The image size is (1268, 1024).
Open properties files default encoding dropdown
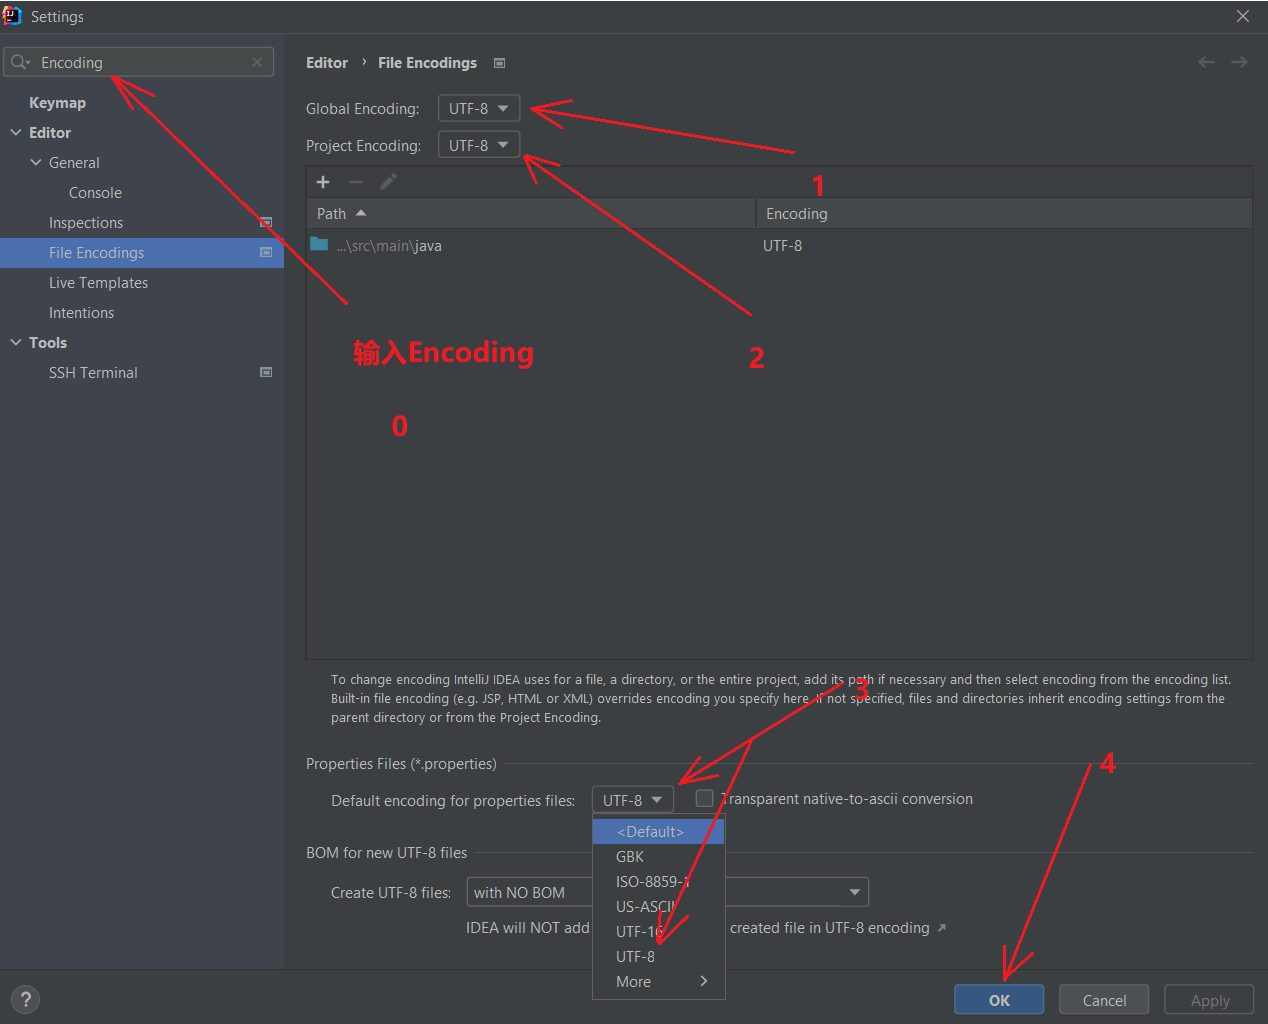point(633,800)
